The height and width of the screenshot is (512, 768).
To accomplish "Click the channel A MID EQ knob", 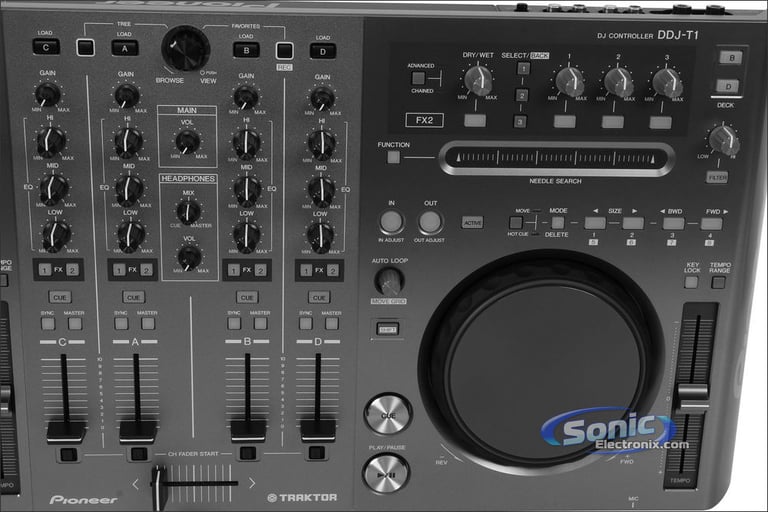I will [129, 191].
